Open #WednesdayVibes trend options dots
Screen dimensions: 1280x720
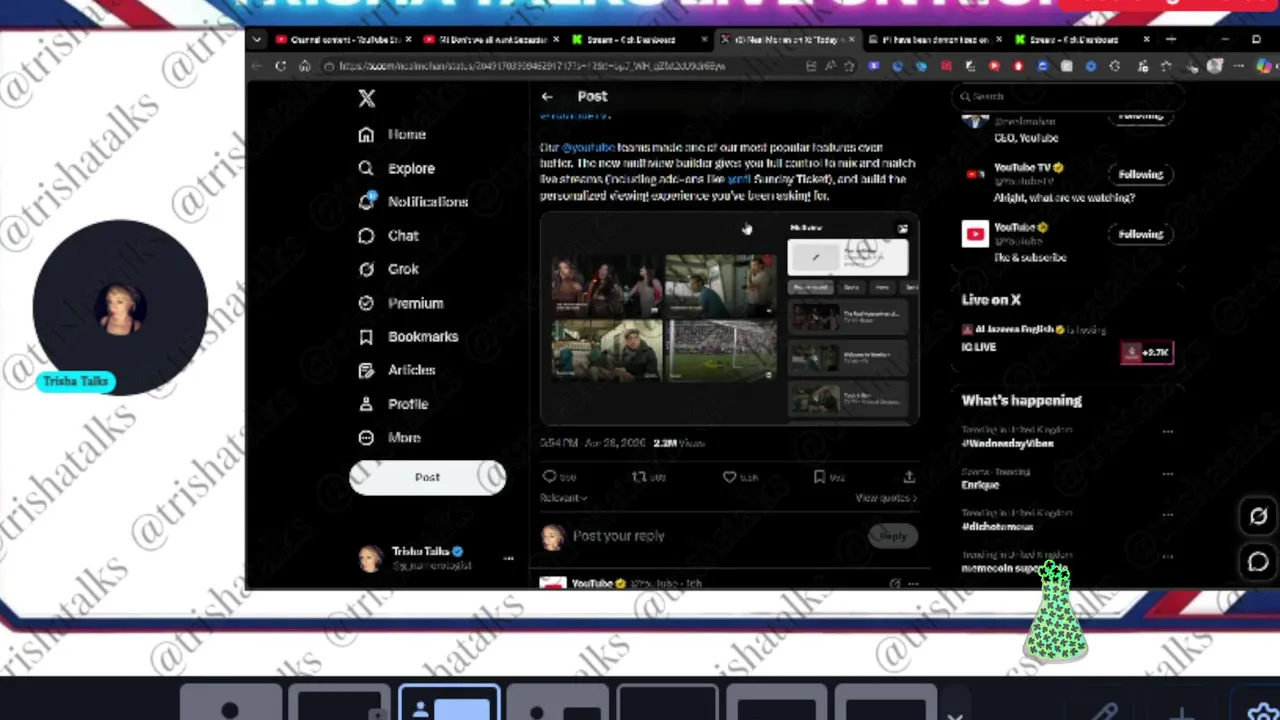(1167, 432)
